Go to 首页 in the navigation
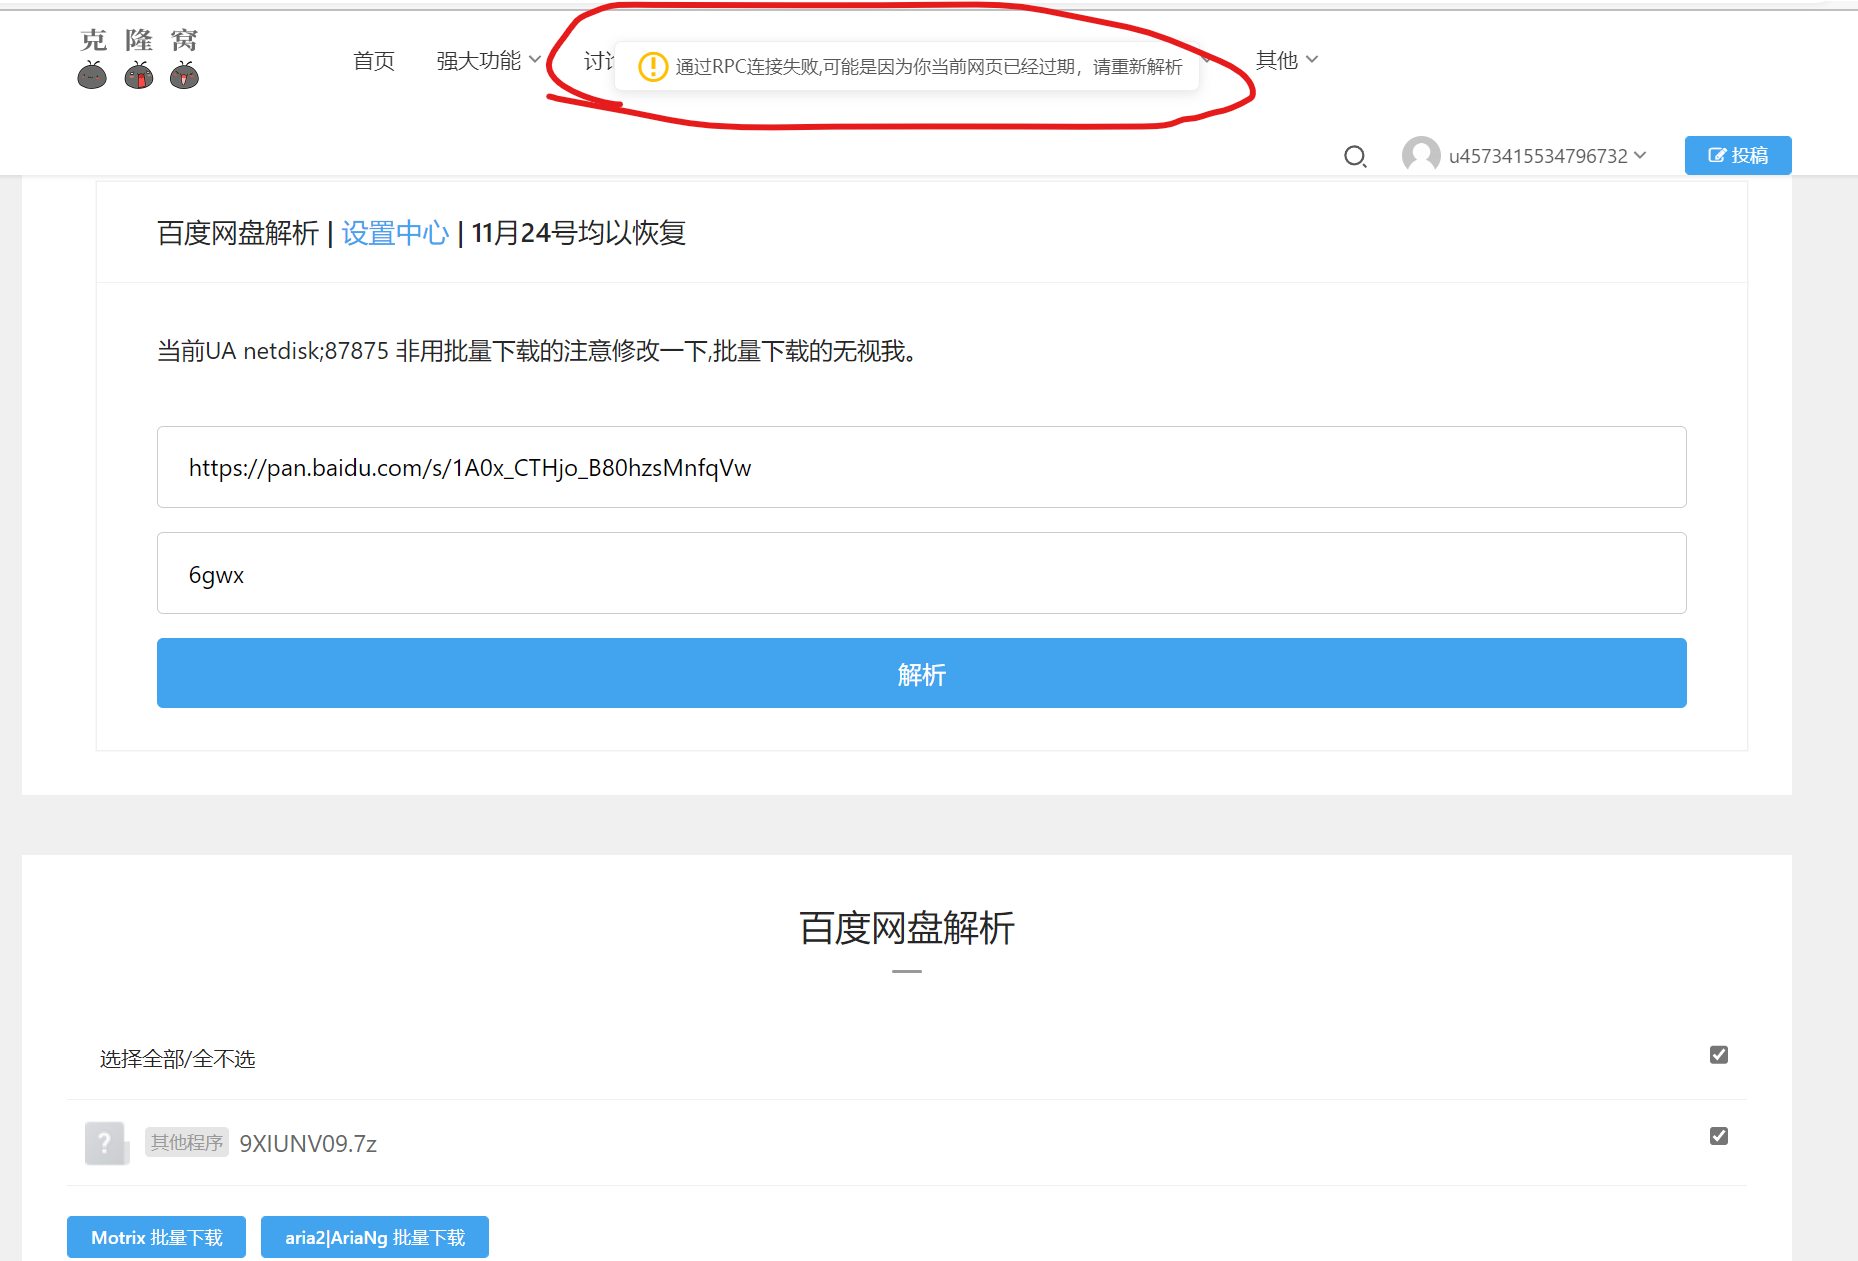 click(x=374, y=61)
